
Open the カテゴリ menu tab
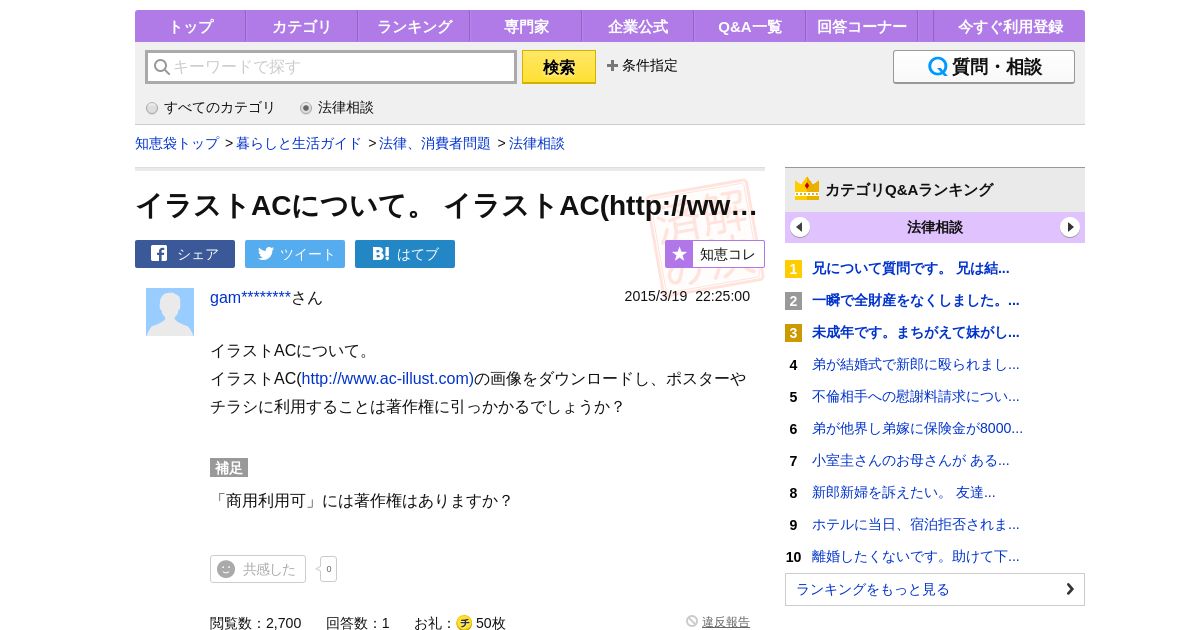click(301, 27)
